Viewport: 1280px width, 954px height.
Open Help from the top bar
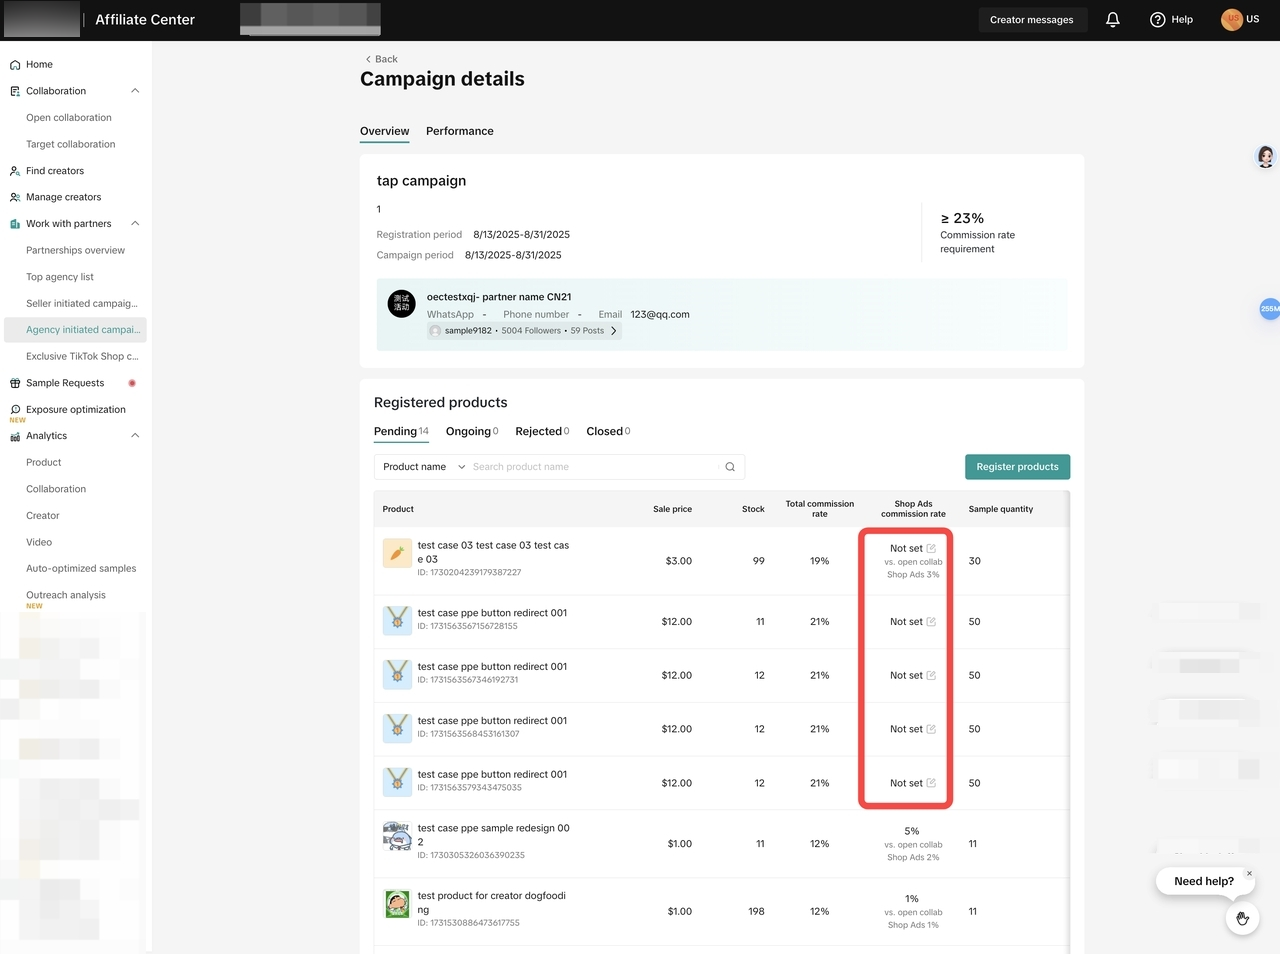pos(1171,20)
